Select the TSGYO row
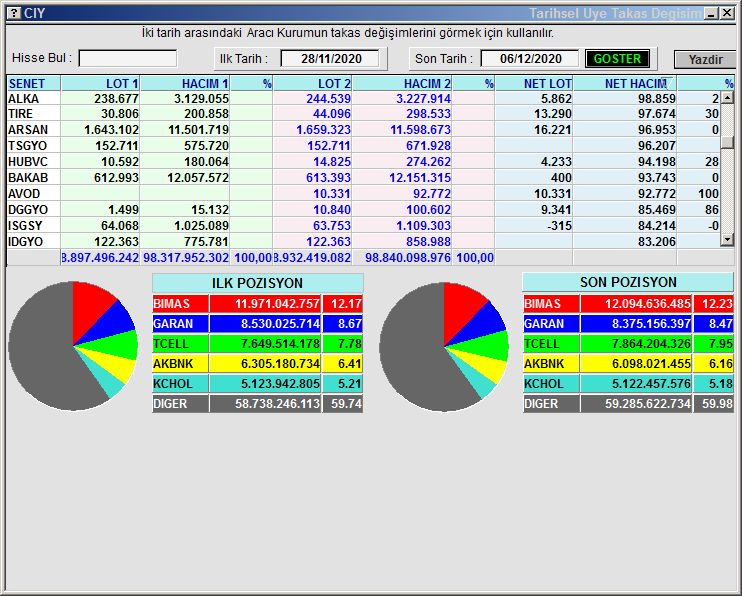Screen dimensions: 742x596 pyautogui.click(x=363, y=145)
